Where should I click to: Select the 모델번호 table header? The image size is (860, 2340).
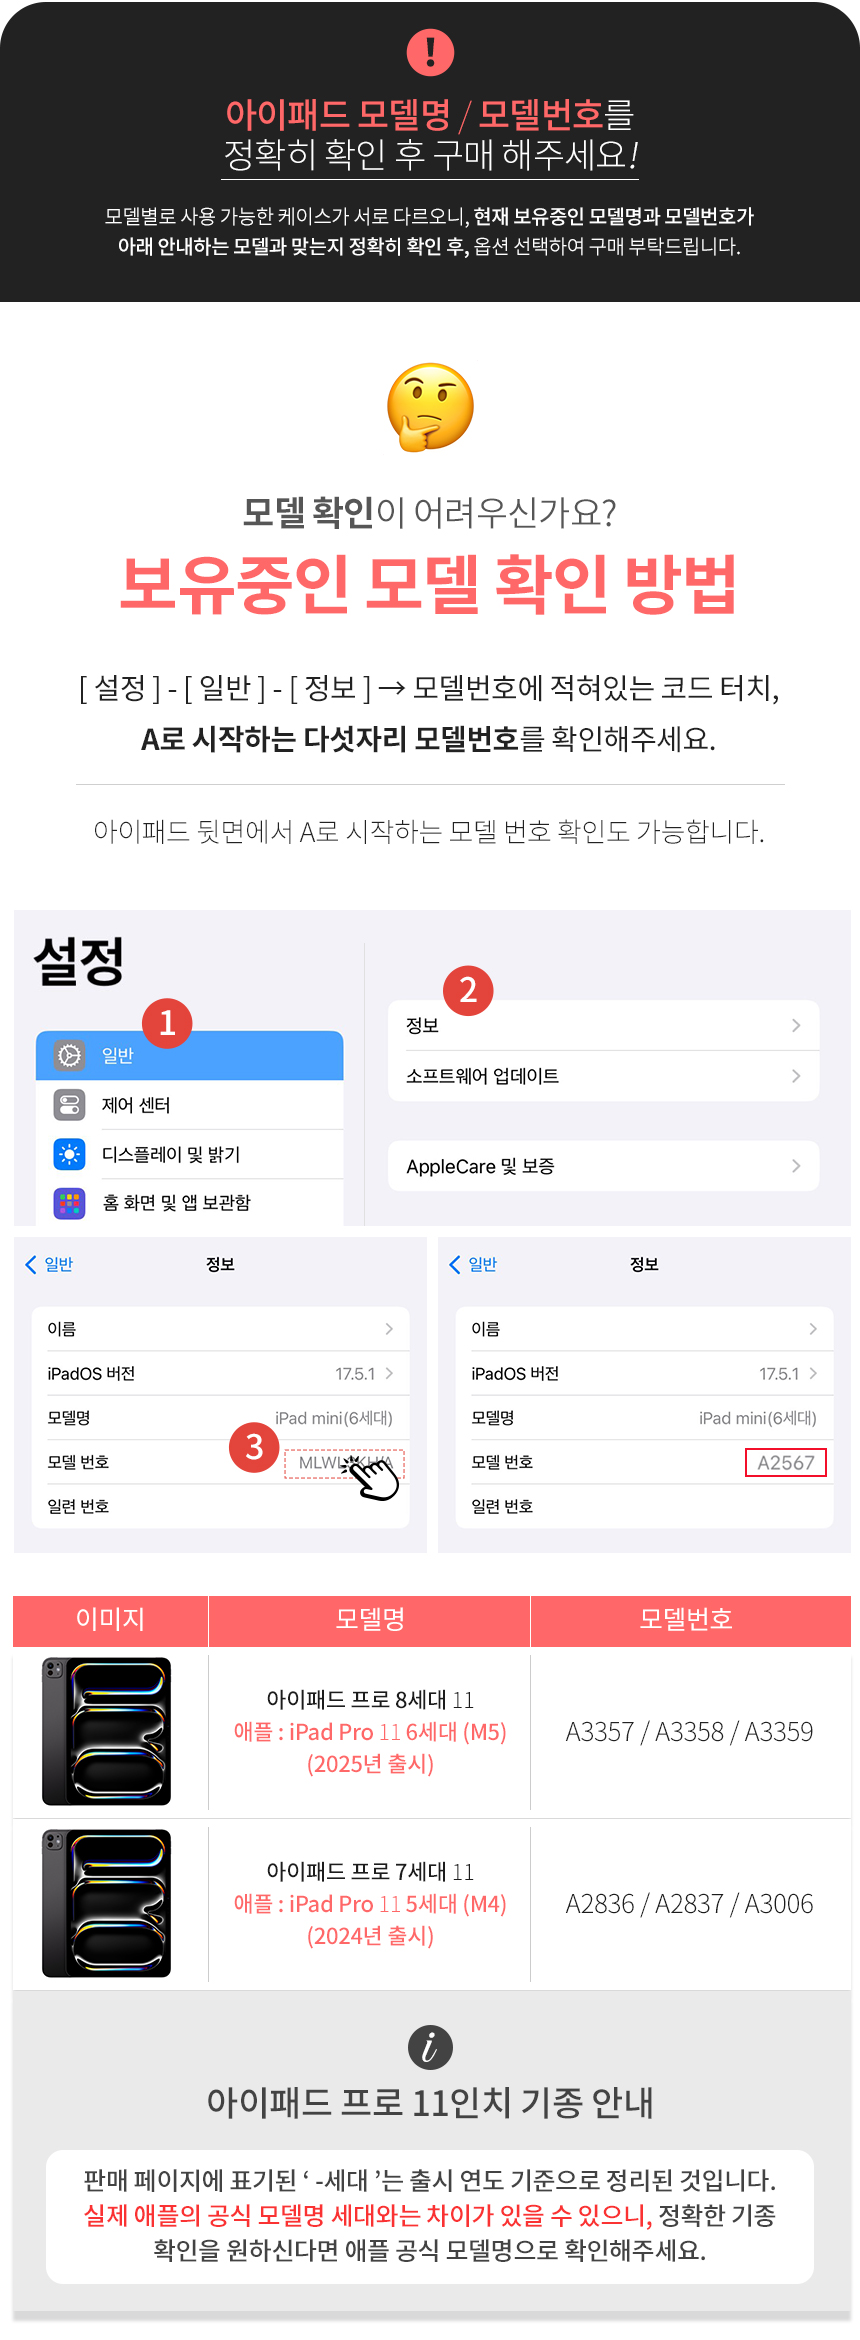tap(690, 1619)
